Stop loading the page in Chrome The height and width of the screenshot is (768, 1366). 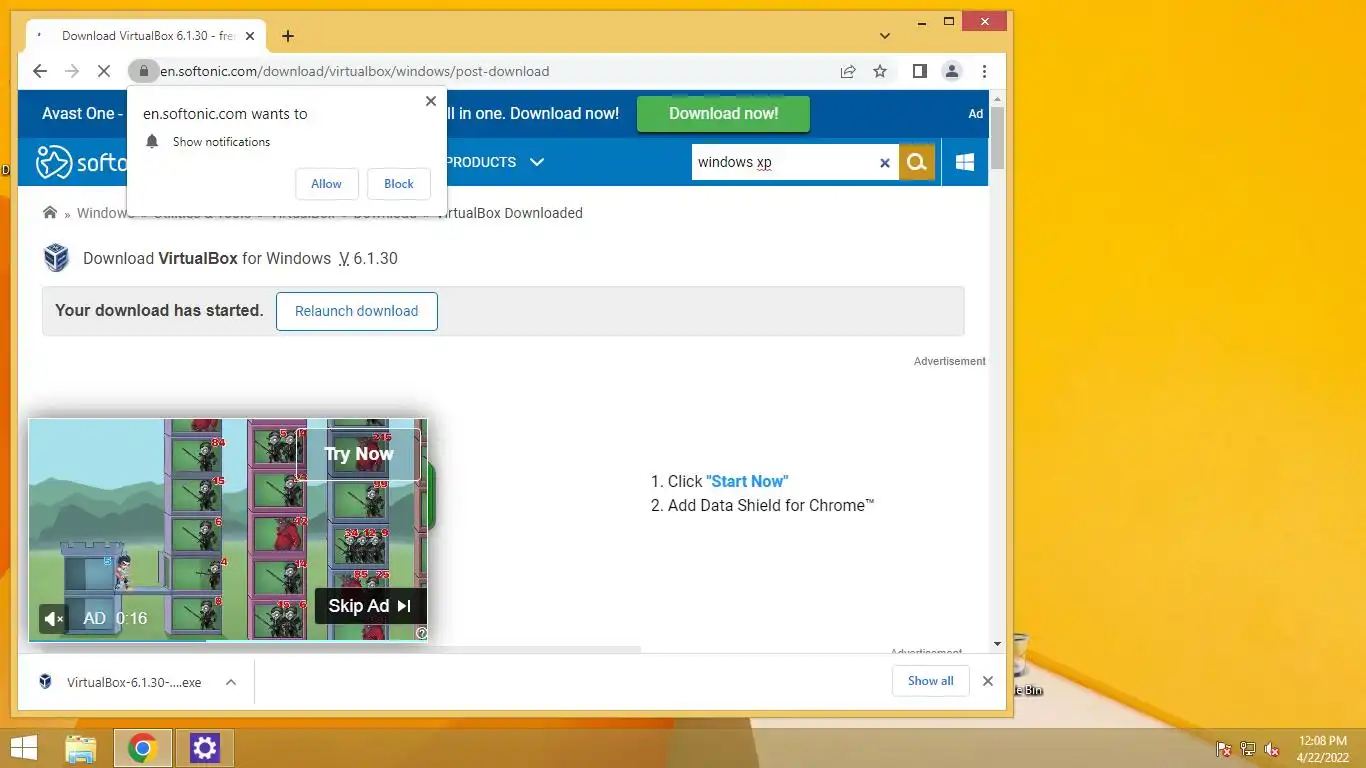click(104, 71)
